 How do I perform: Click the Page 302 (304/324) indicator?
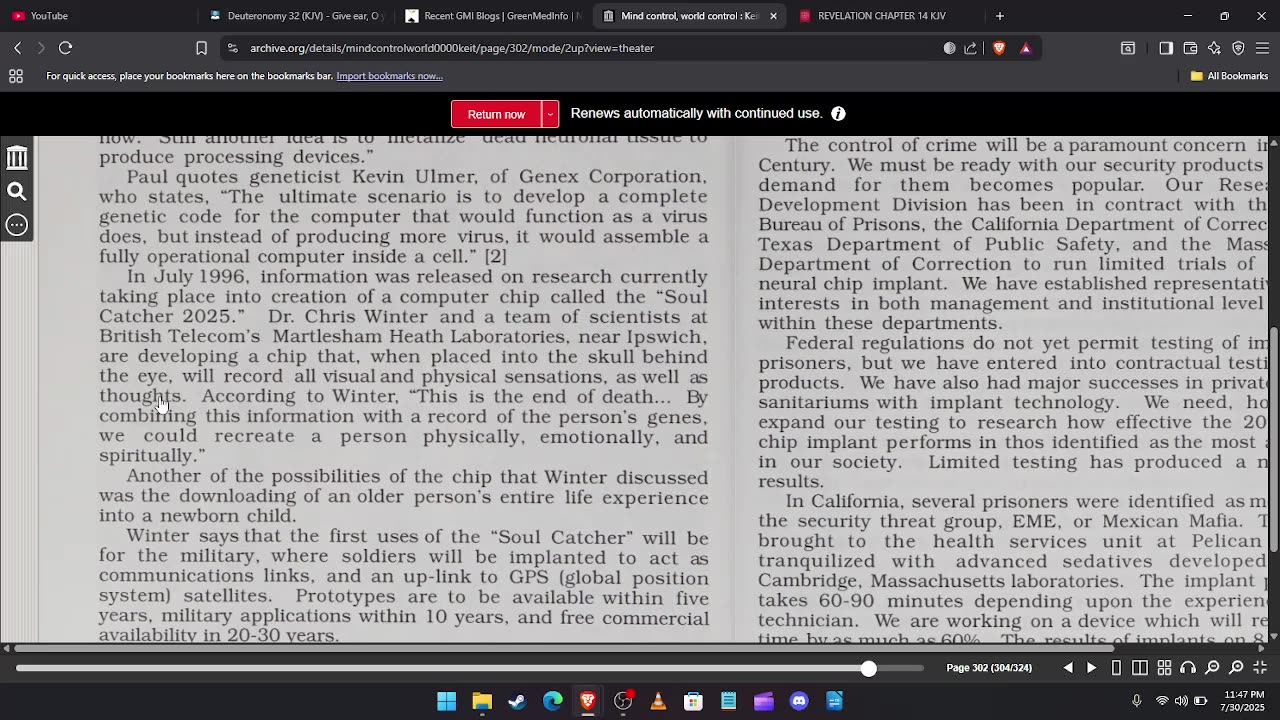pos(989,668)
